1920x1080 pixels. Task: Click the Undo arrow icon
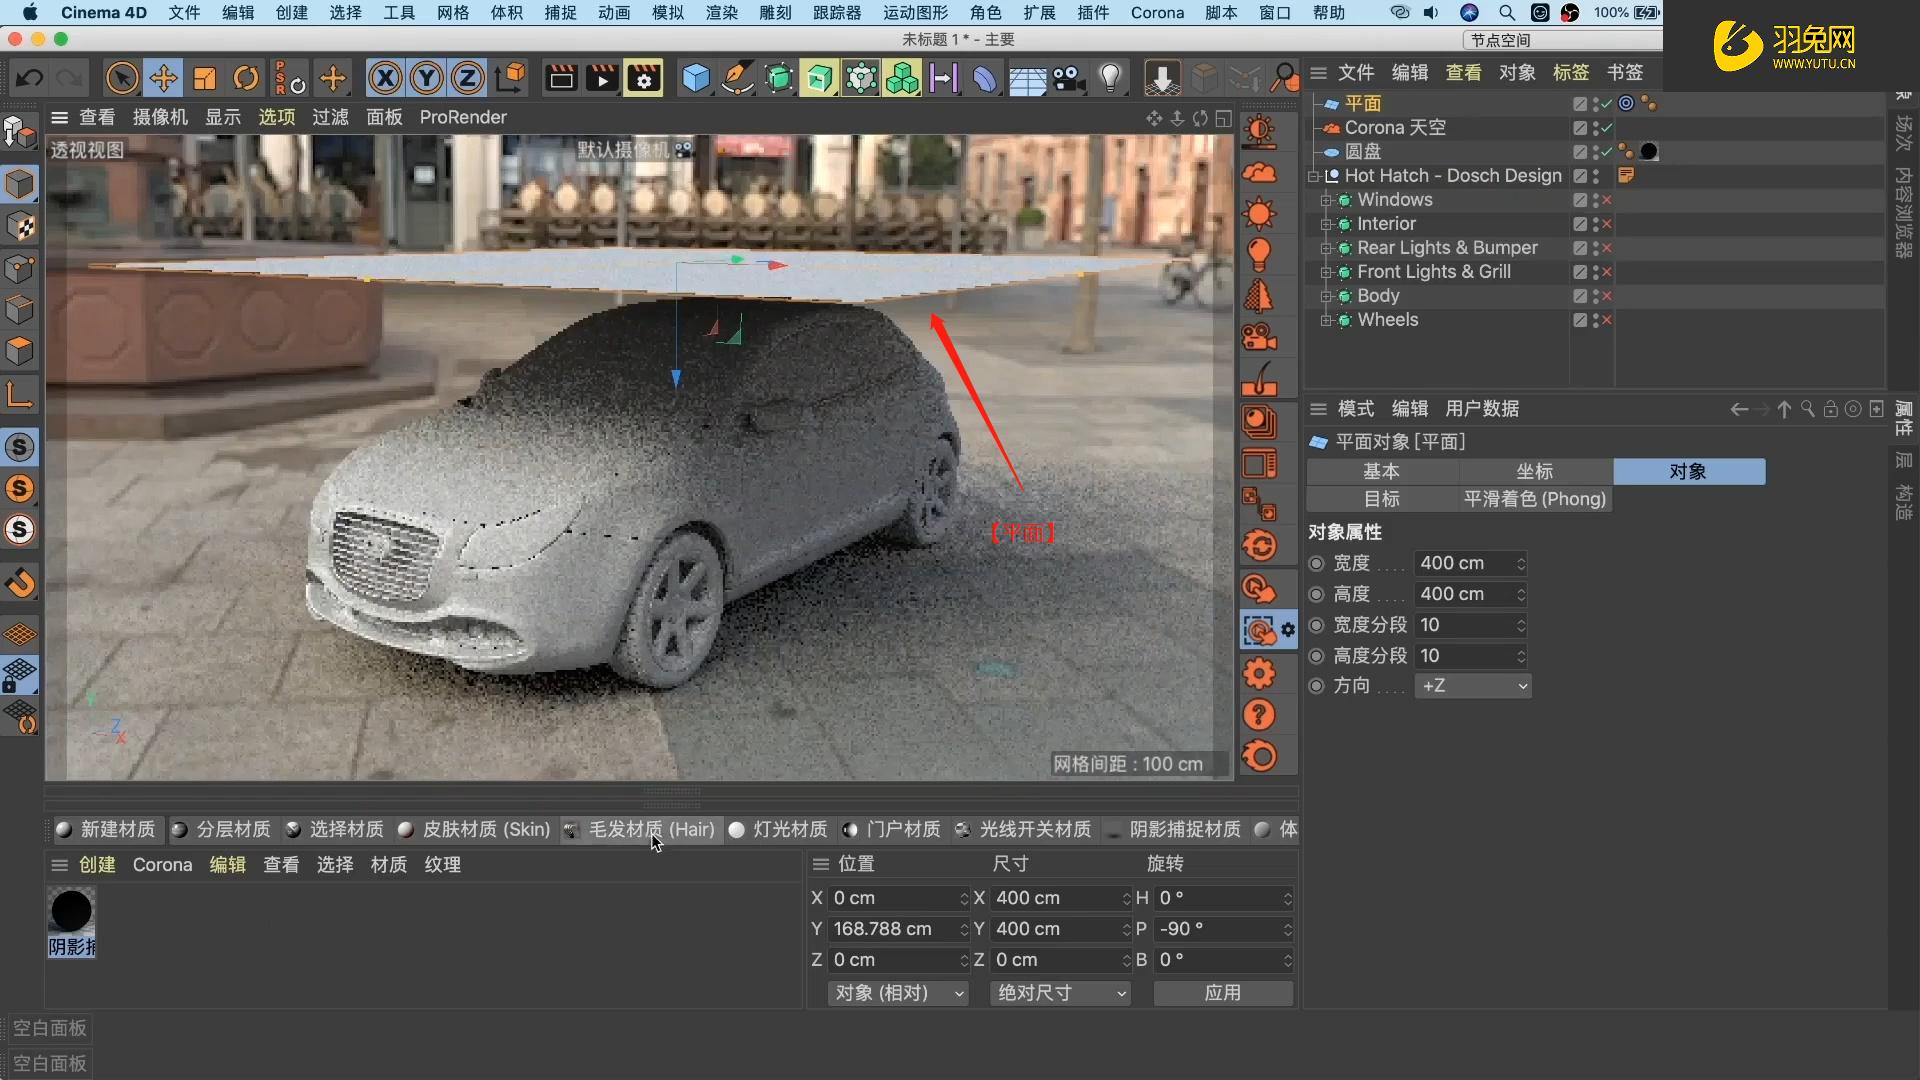[29, 78]
